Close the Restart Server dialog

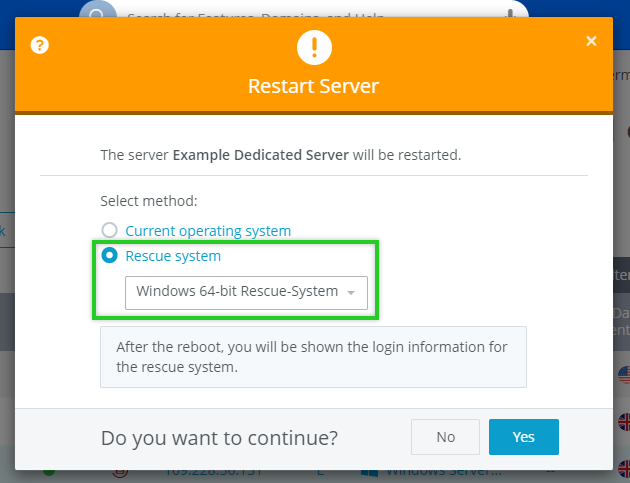[x=591, y=41]
